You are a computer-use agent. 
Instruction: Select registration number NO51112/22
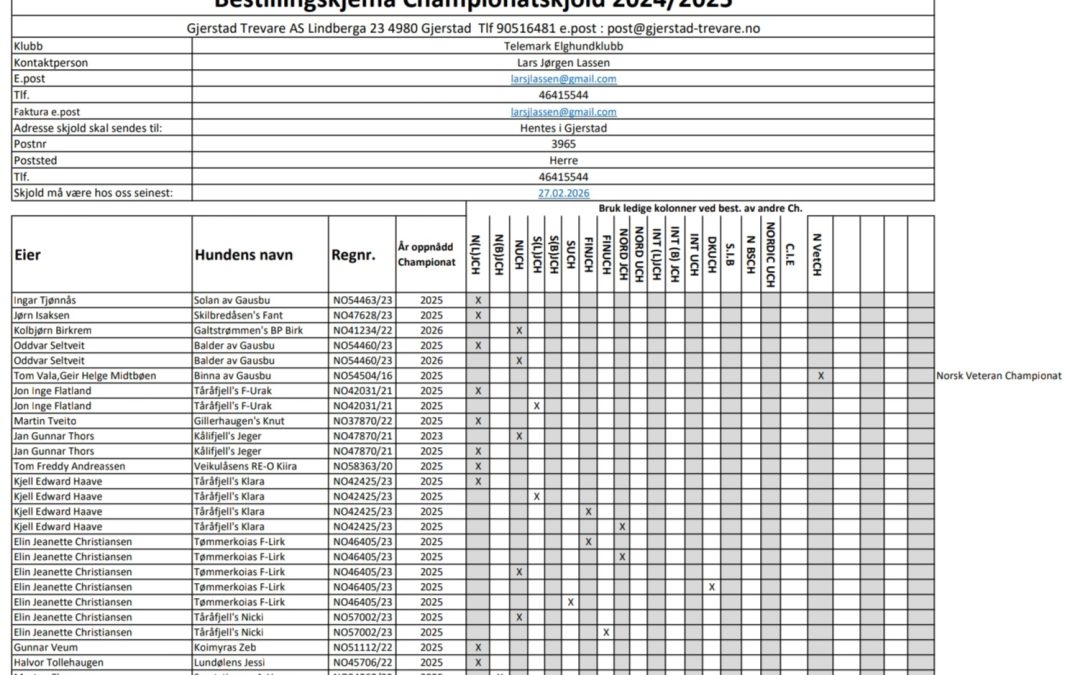[x=362, y=647]
